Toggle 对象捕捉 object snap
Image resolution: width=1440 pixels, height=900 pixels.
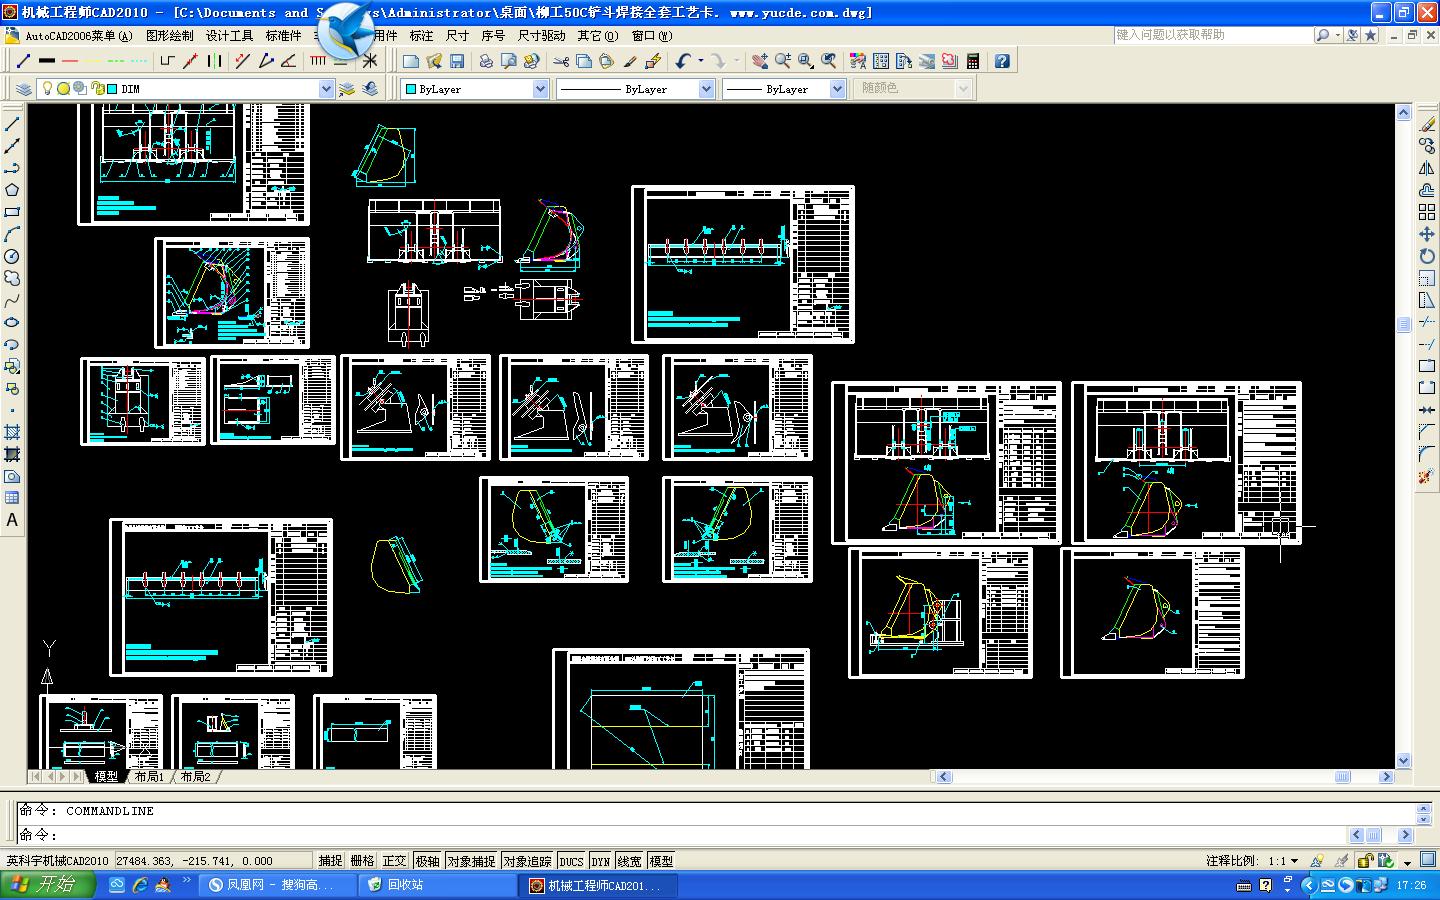click(470, 861)
